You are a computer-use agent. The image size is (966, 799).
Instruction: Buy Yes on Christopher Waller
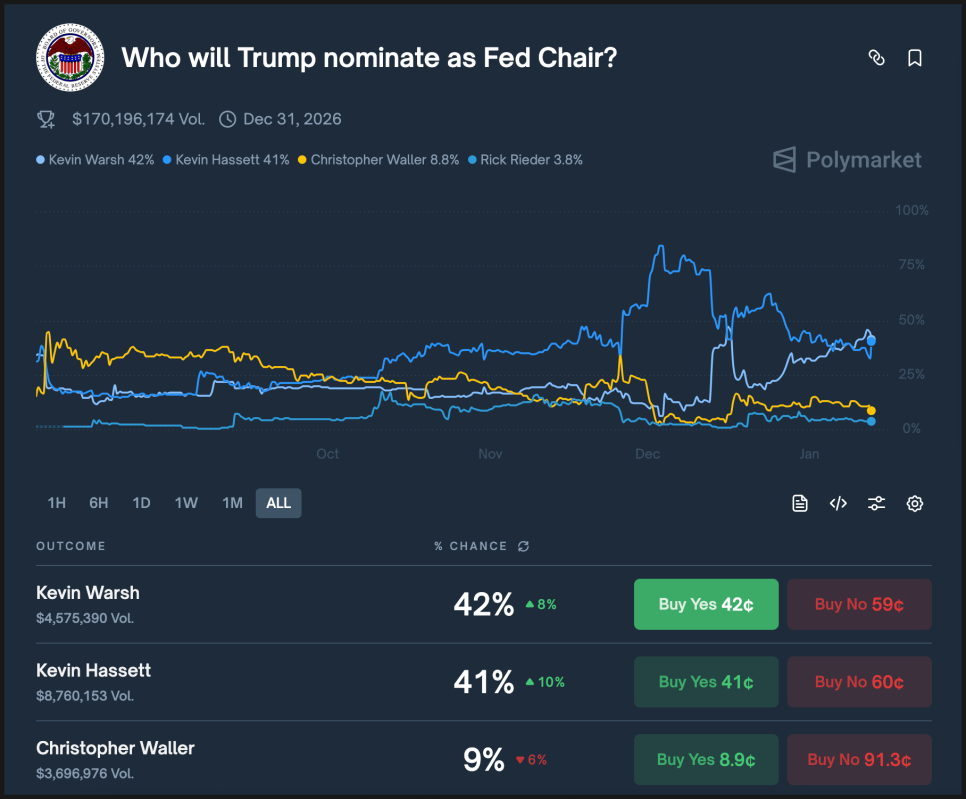point(705,759)
